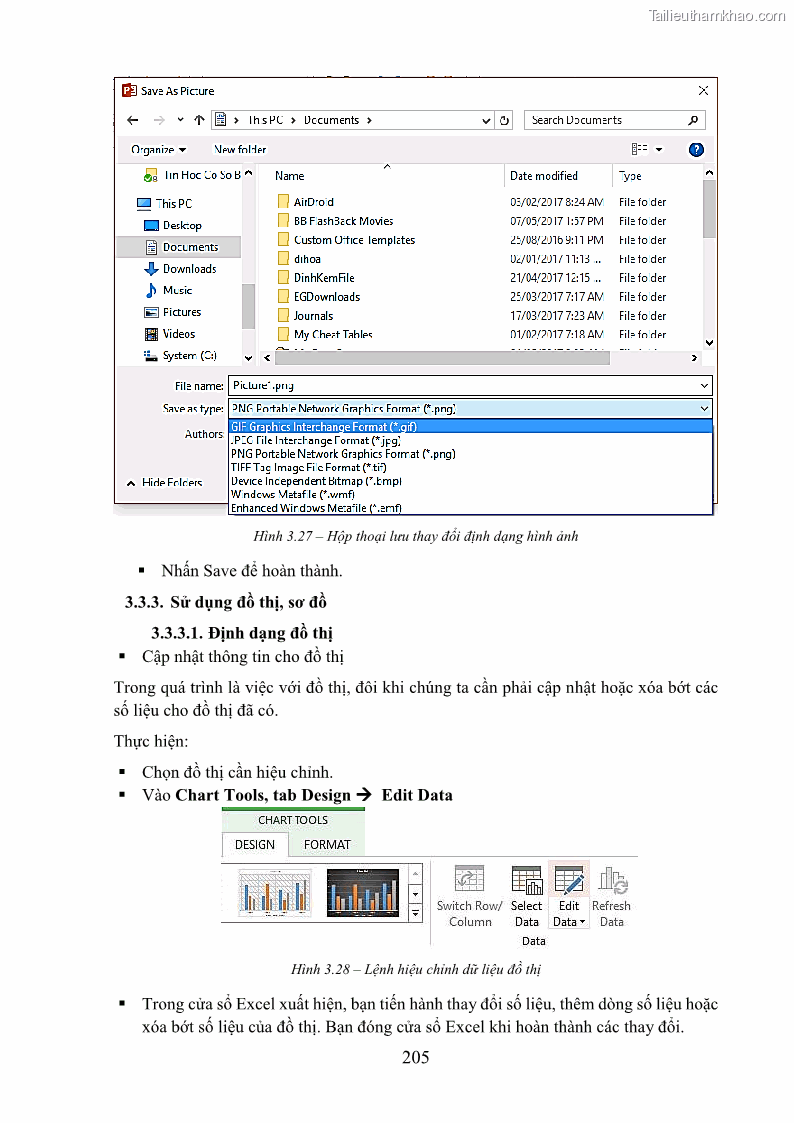Click the Edit Data icon
This screenshot has height=1123, width=794.
tap(569, 881)
